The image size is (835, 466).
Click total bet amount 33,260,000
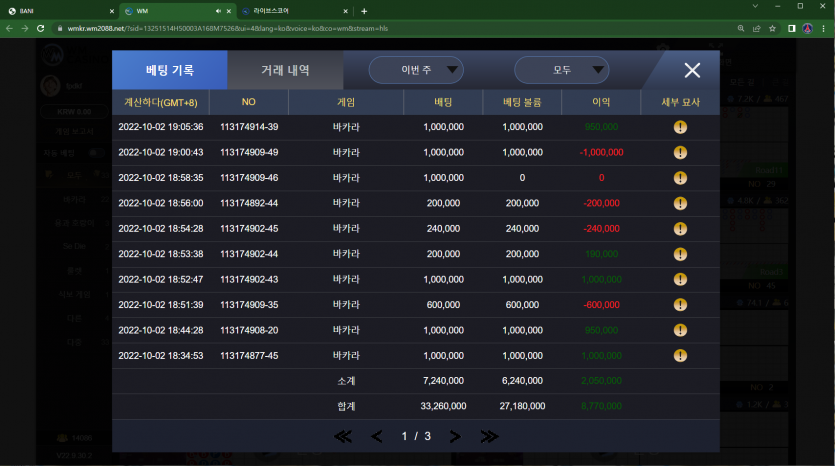pyautogui.click(x=443, y=406)
